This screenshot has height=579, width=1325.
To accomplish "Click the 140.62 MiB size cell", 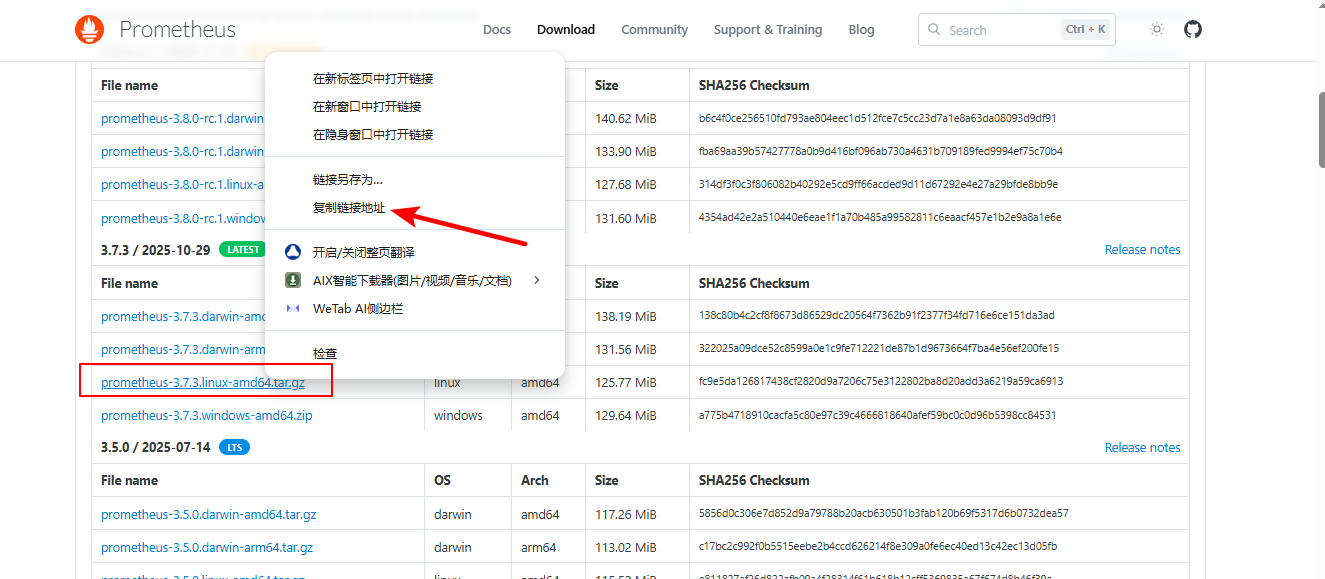I will [626, 118].
